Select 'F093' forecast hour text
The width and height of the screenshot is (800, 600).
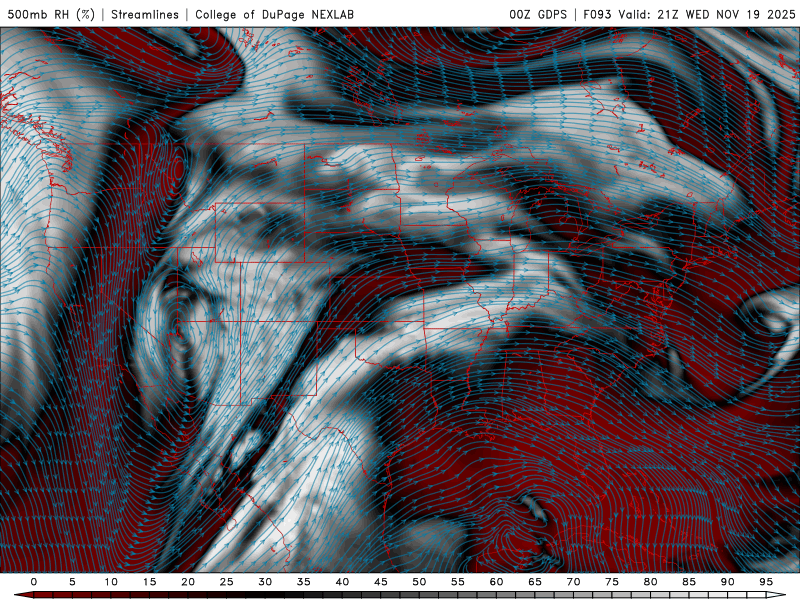pyautogui.click(x=597, y=14)
